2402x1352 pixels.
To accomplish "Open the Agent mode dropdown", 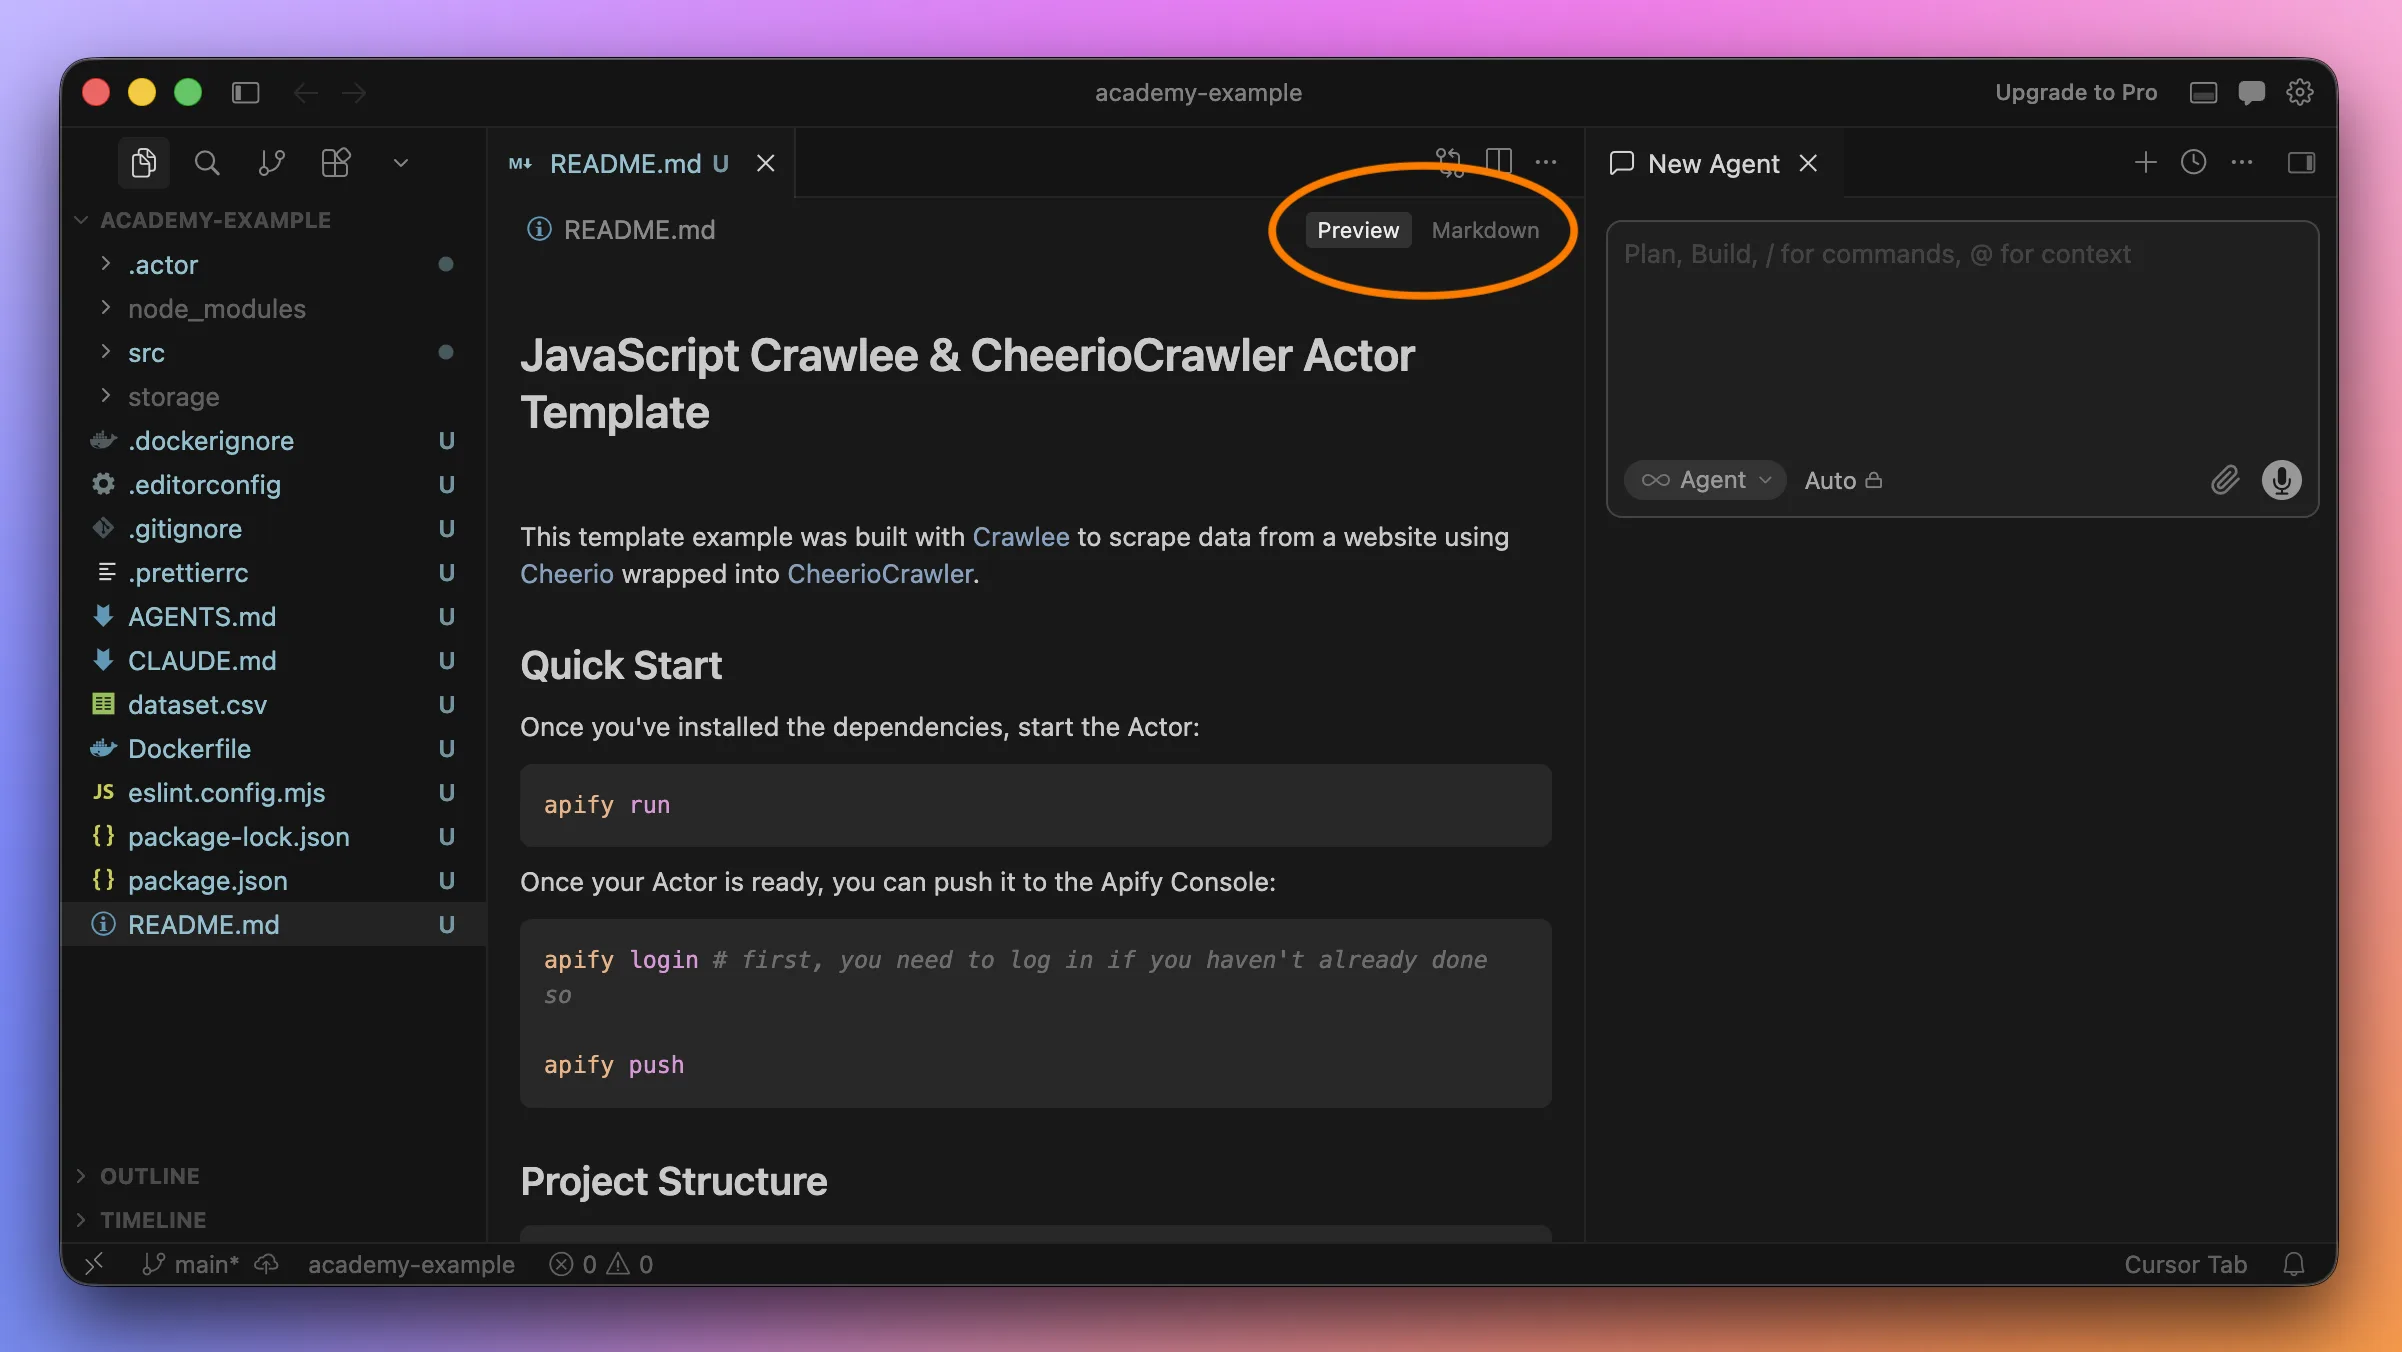I will [x=1706, y=480].
